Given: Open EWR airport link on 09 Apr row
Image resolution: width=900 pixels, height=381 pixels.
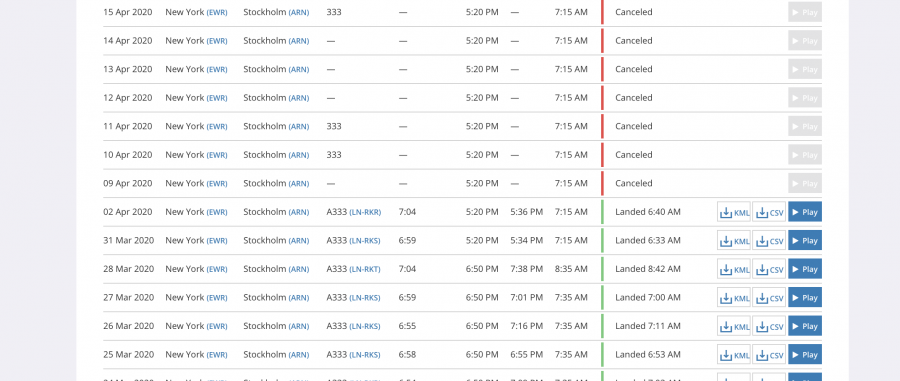Looking at the screenshot, I should tap(217, 184).
